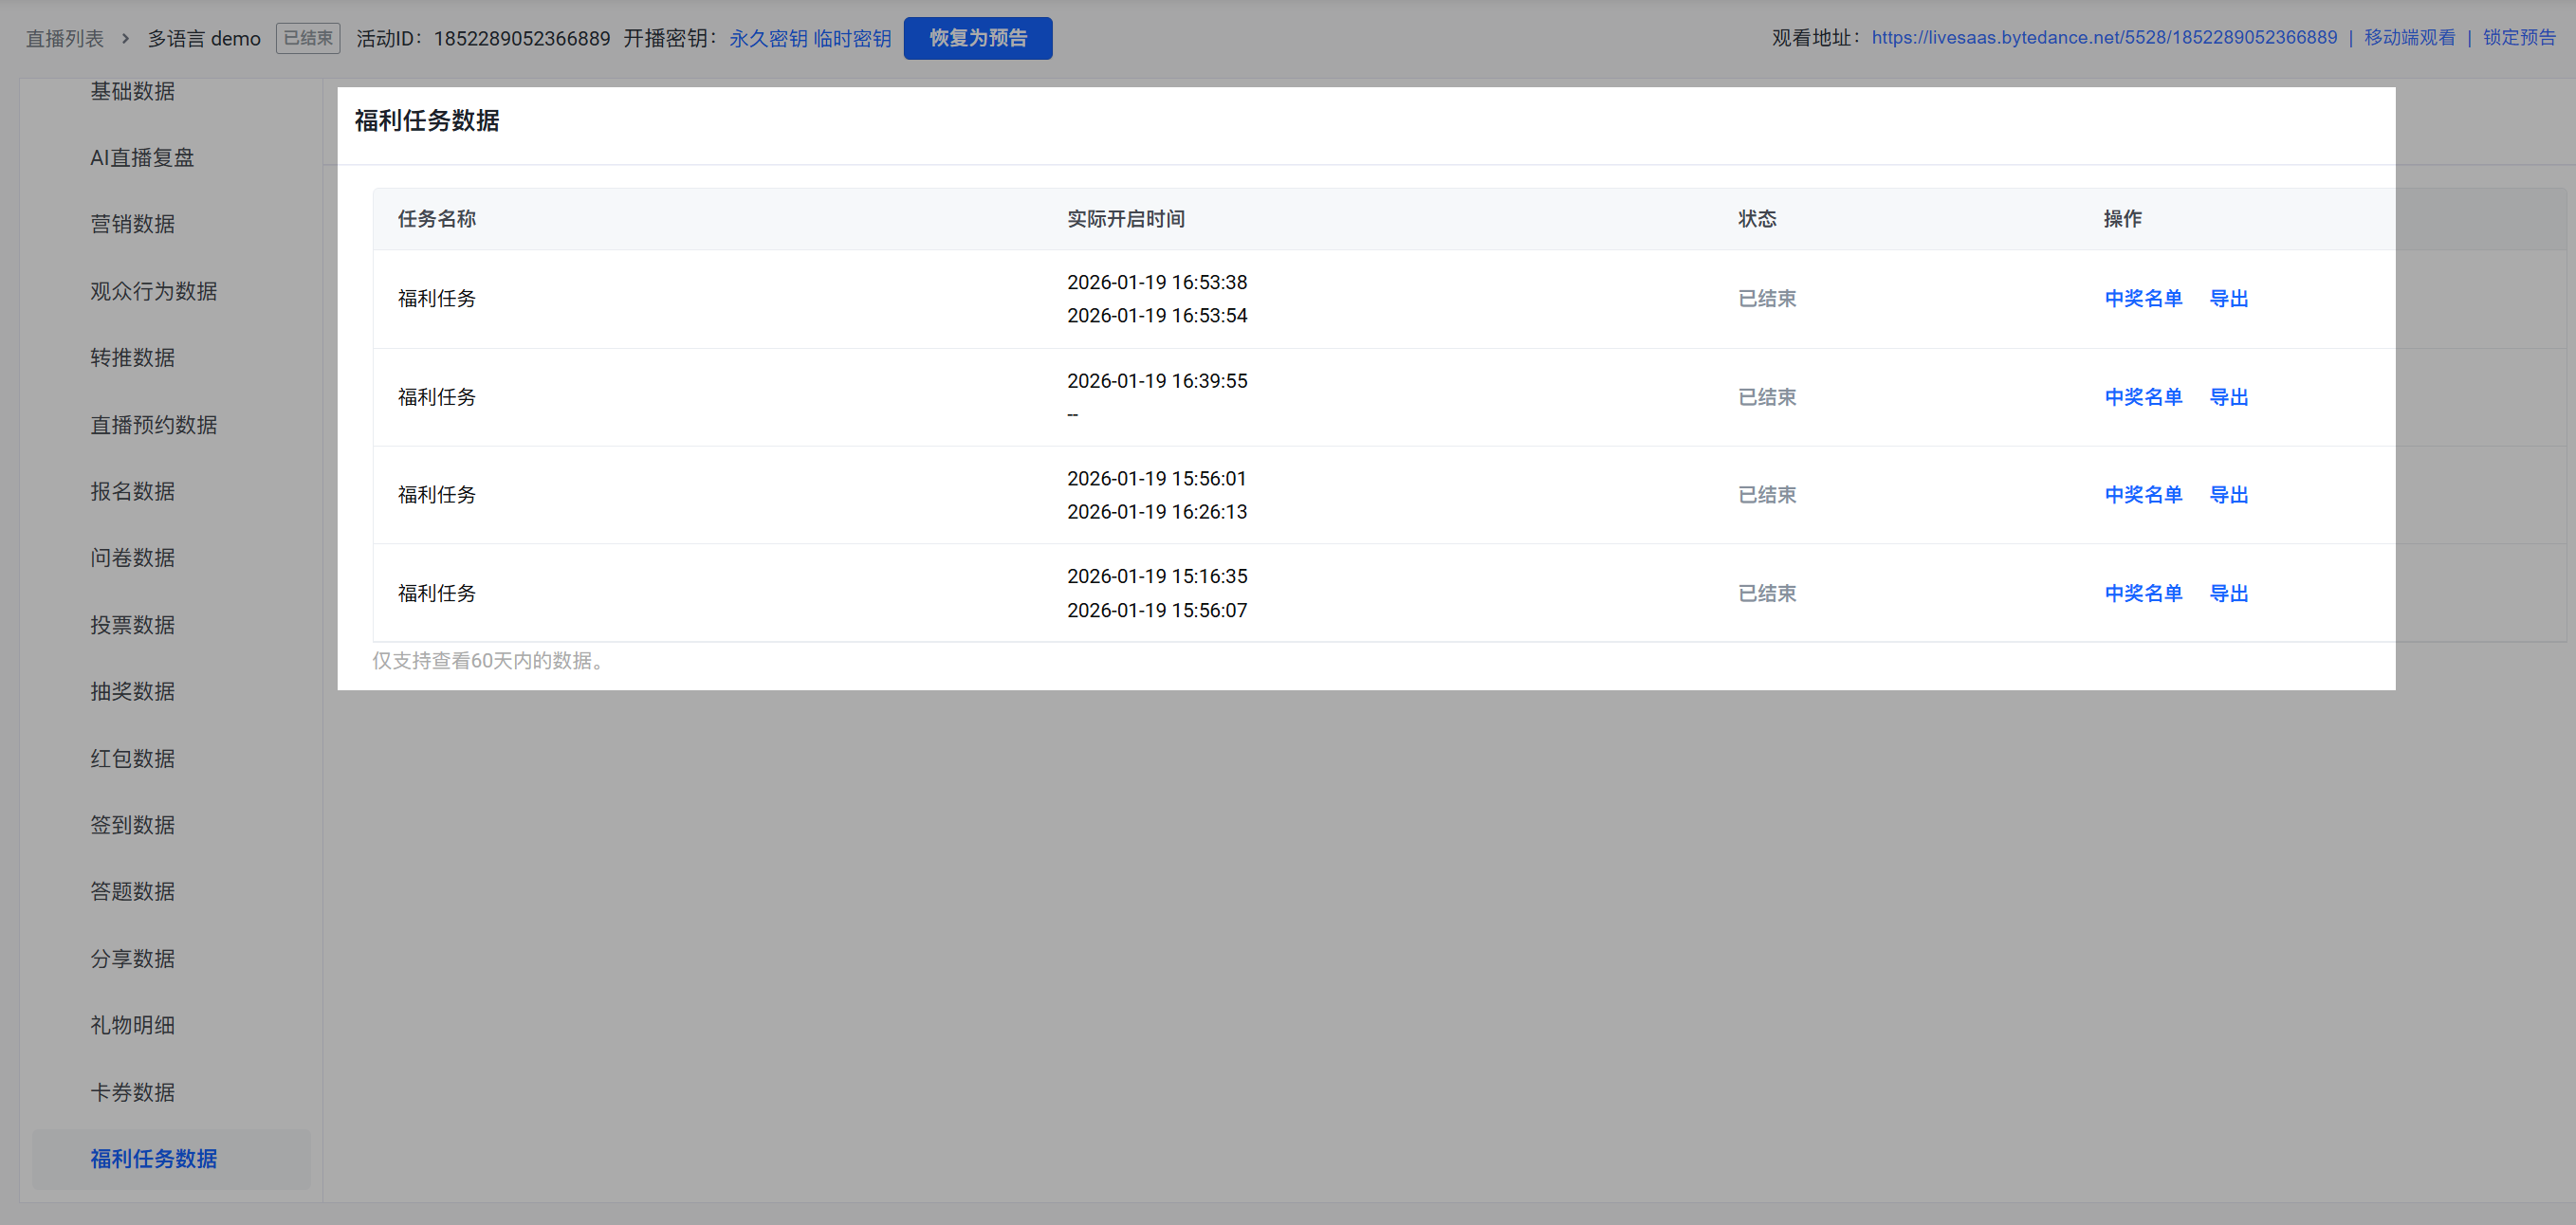Click 导出 for task started 15:16:35
Screen dimensions: 2576x1225
[2229, 593]
